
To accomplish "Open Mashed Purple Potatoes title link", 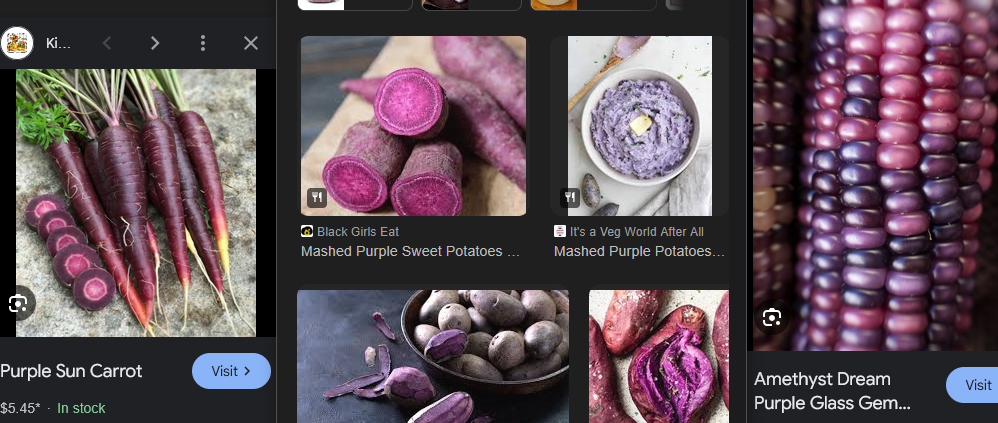I will click(x=639, y=251).
